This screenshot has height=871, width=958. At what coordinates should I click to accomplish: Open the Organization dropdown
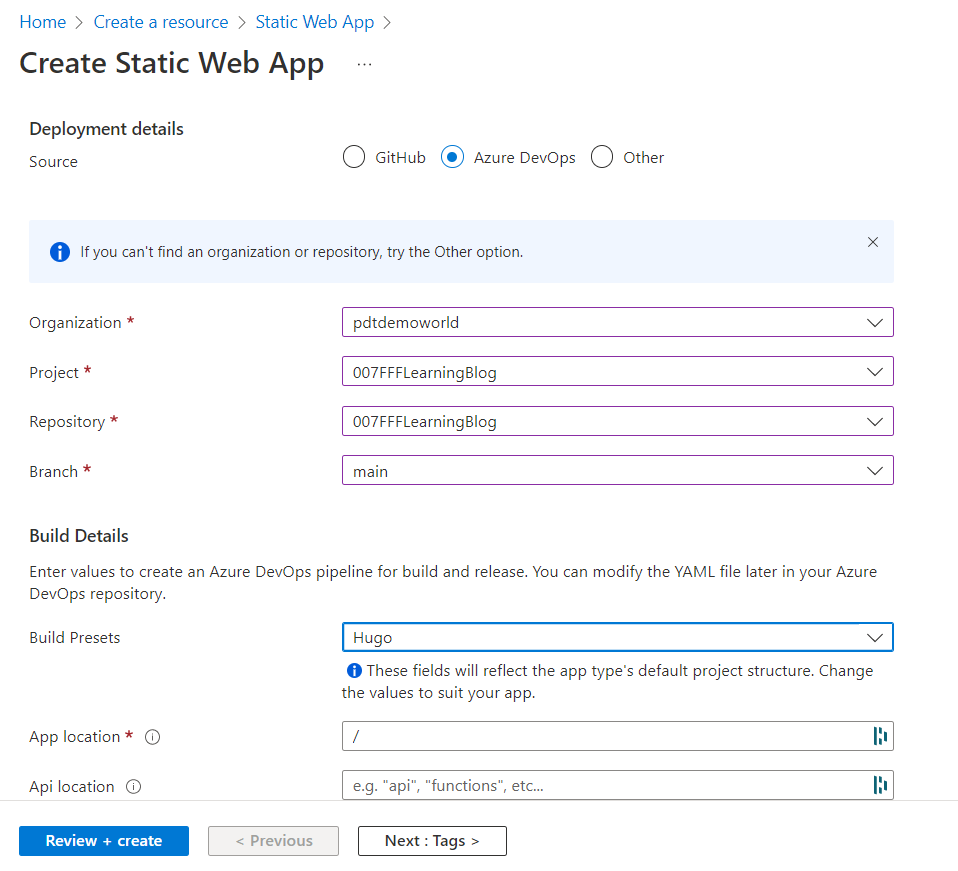(x=617, y=323)
